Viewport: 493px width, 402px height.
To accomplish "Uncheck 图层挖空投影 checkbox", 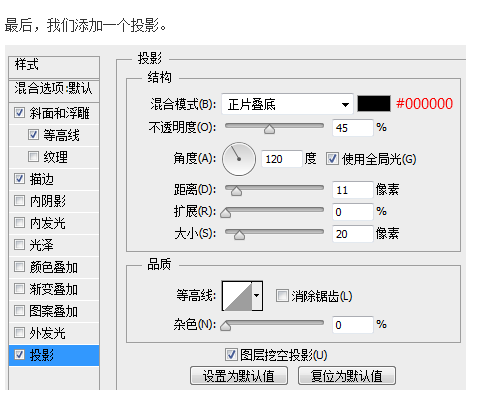I will pyautogui.click(x=231, y=355).
